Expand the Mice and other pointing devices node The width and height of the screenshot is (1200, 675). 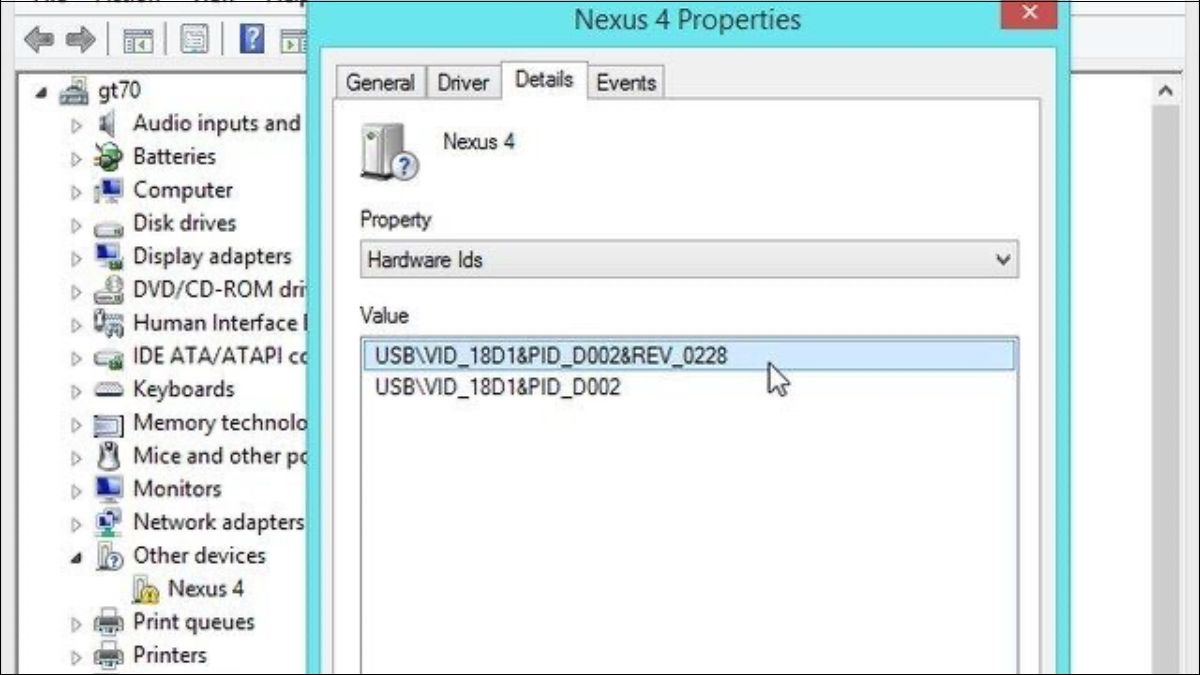point(77,457)
